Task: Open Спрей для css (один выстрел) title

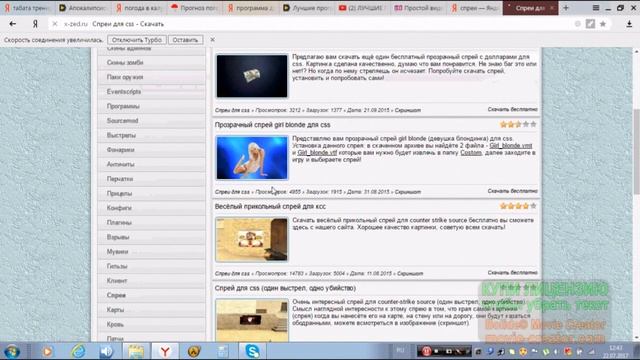Action: click(x=285, y=288)
